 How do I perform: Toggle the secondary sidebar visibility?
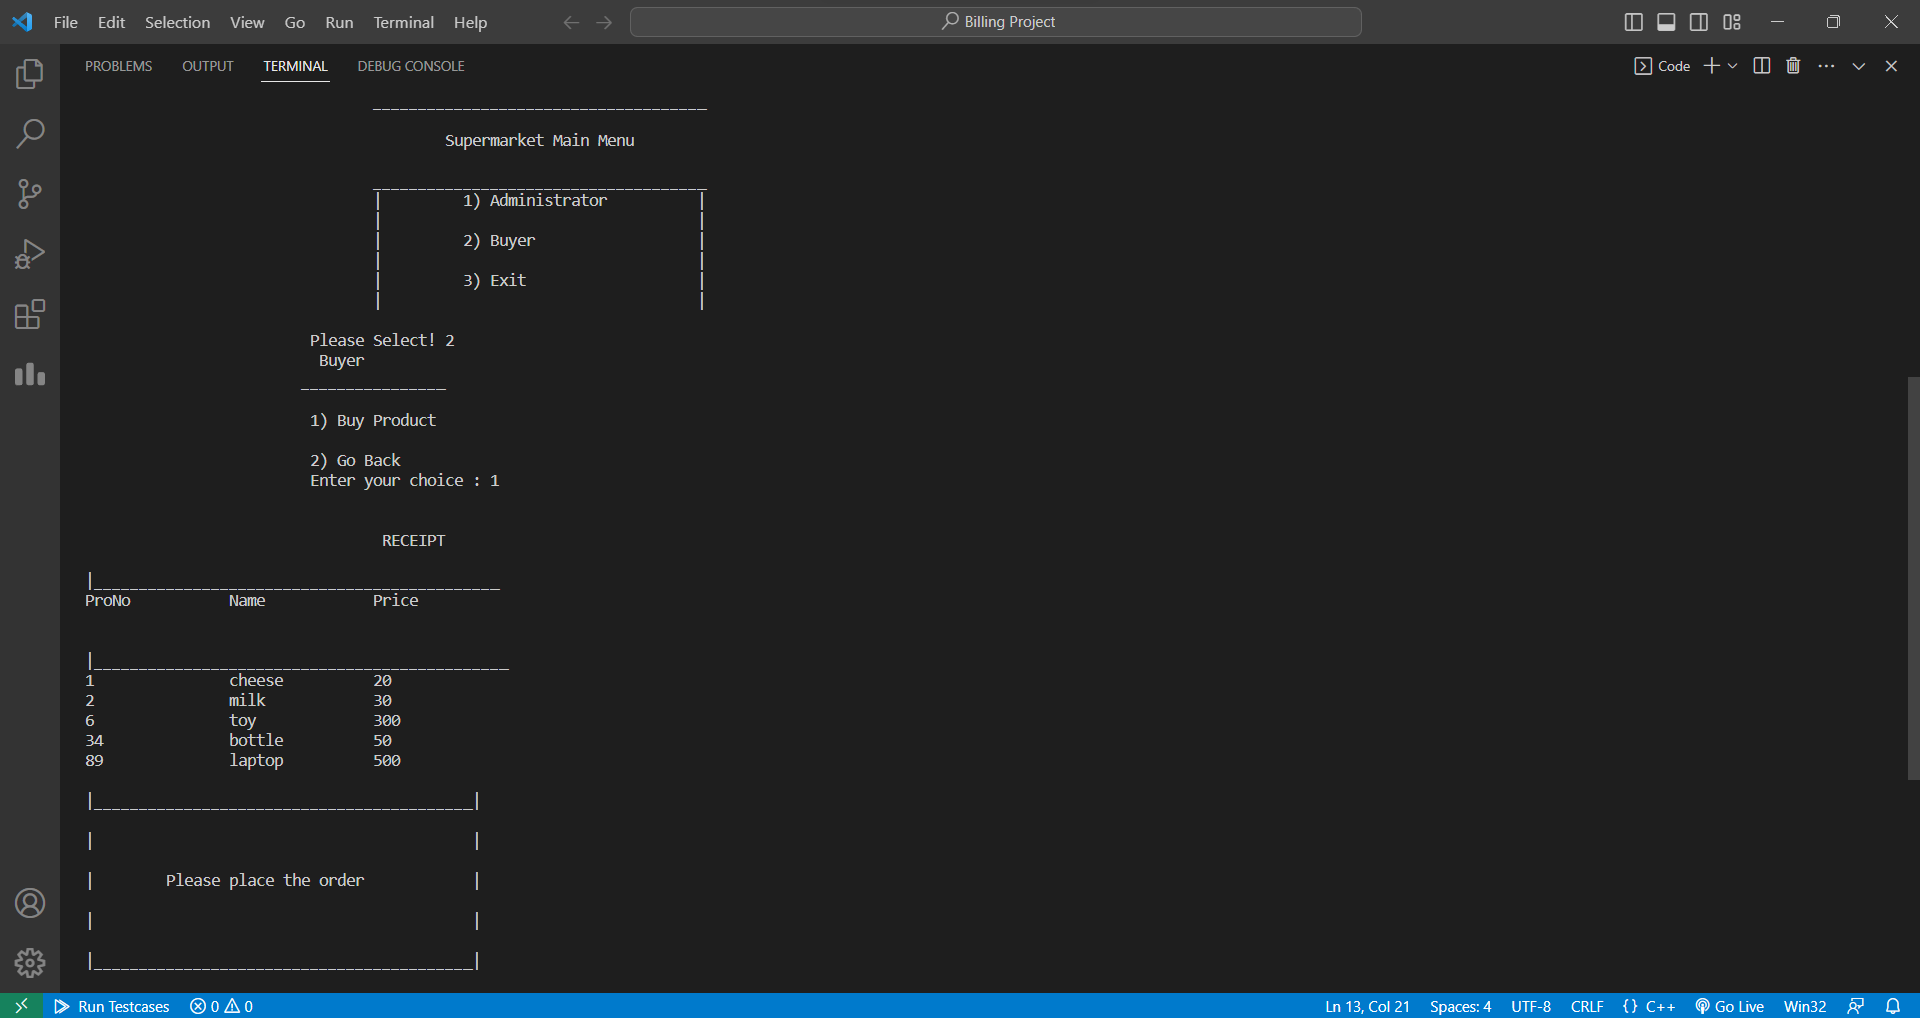click(1699, 21)
